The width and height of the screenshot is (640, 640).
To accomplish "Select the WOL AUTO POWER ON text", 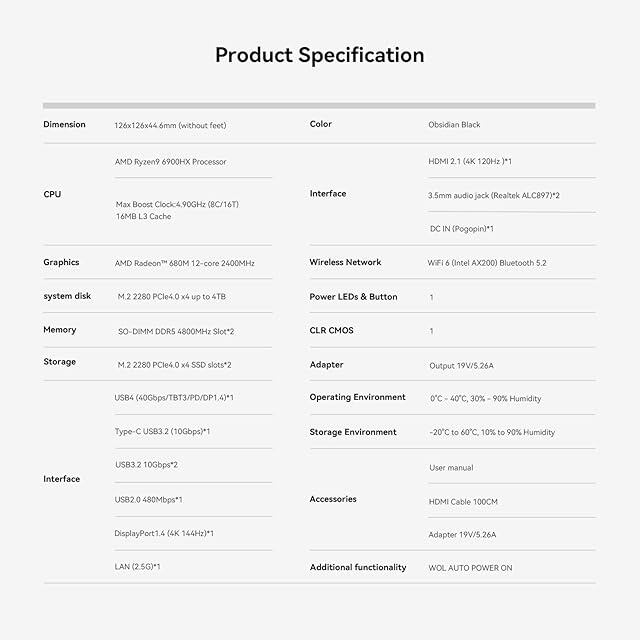I will (470, 568).
